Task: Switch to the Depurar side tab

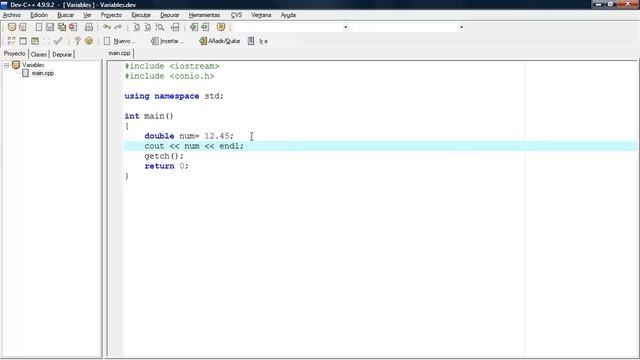Action: pyautogui.click(x=62, y=54)
